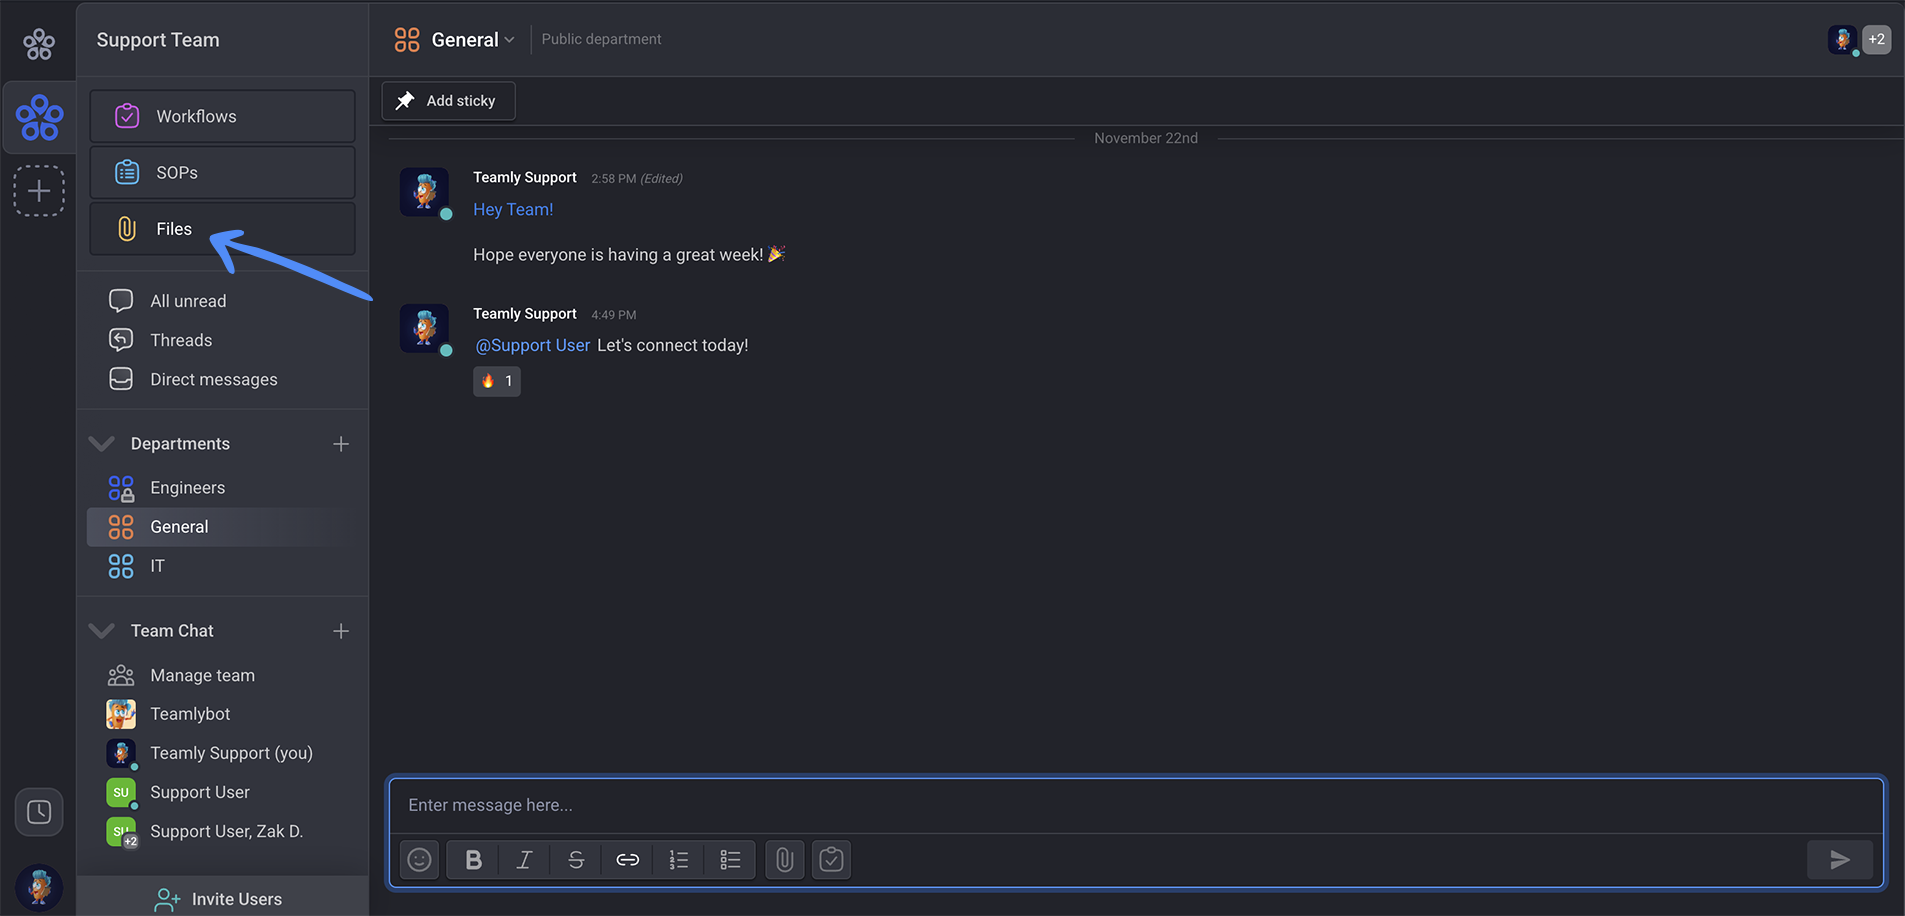Collapse the Departments section chevron
Image resolution: width=1905 pixels, height=916 pixels.
click(101, 443)
